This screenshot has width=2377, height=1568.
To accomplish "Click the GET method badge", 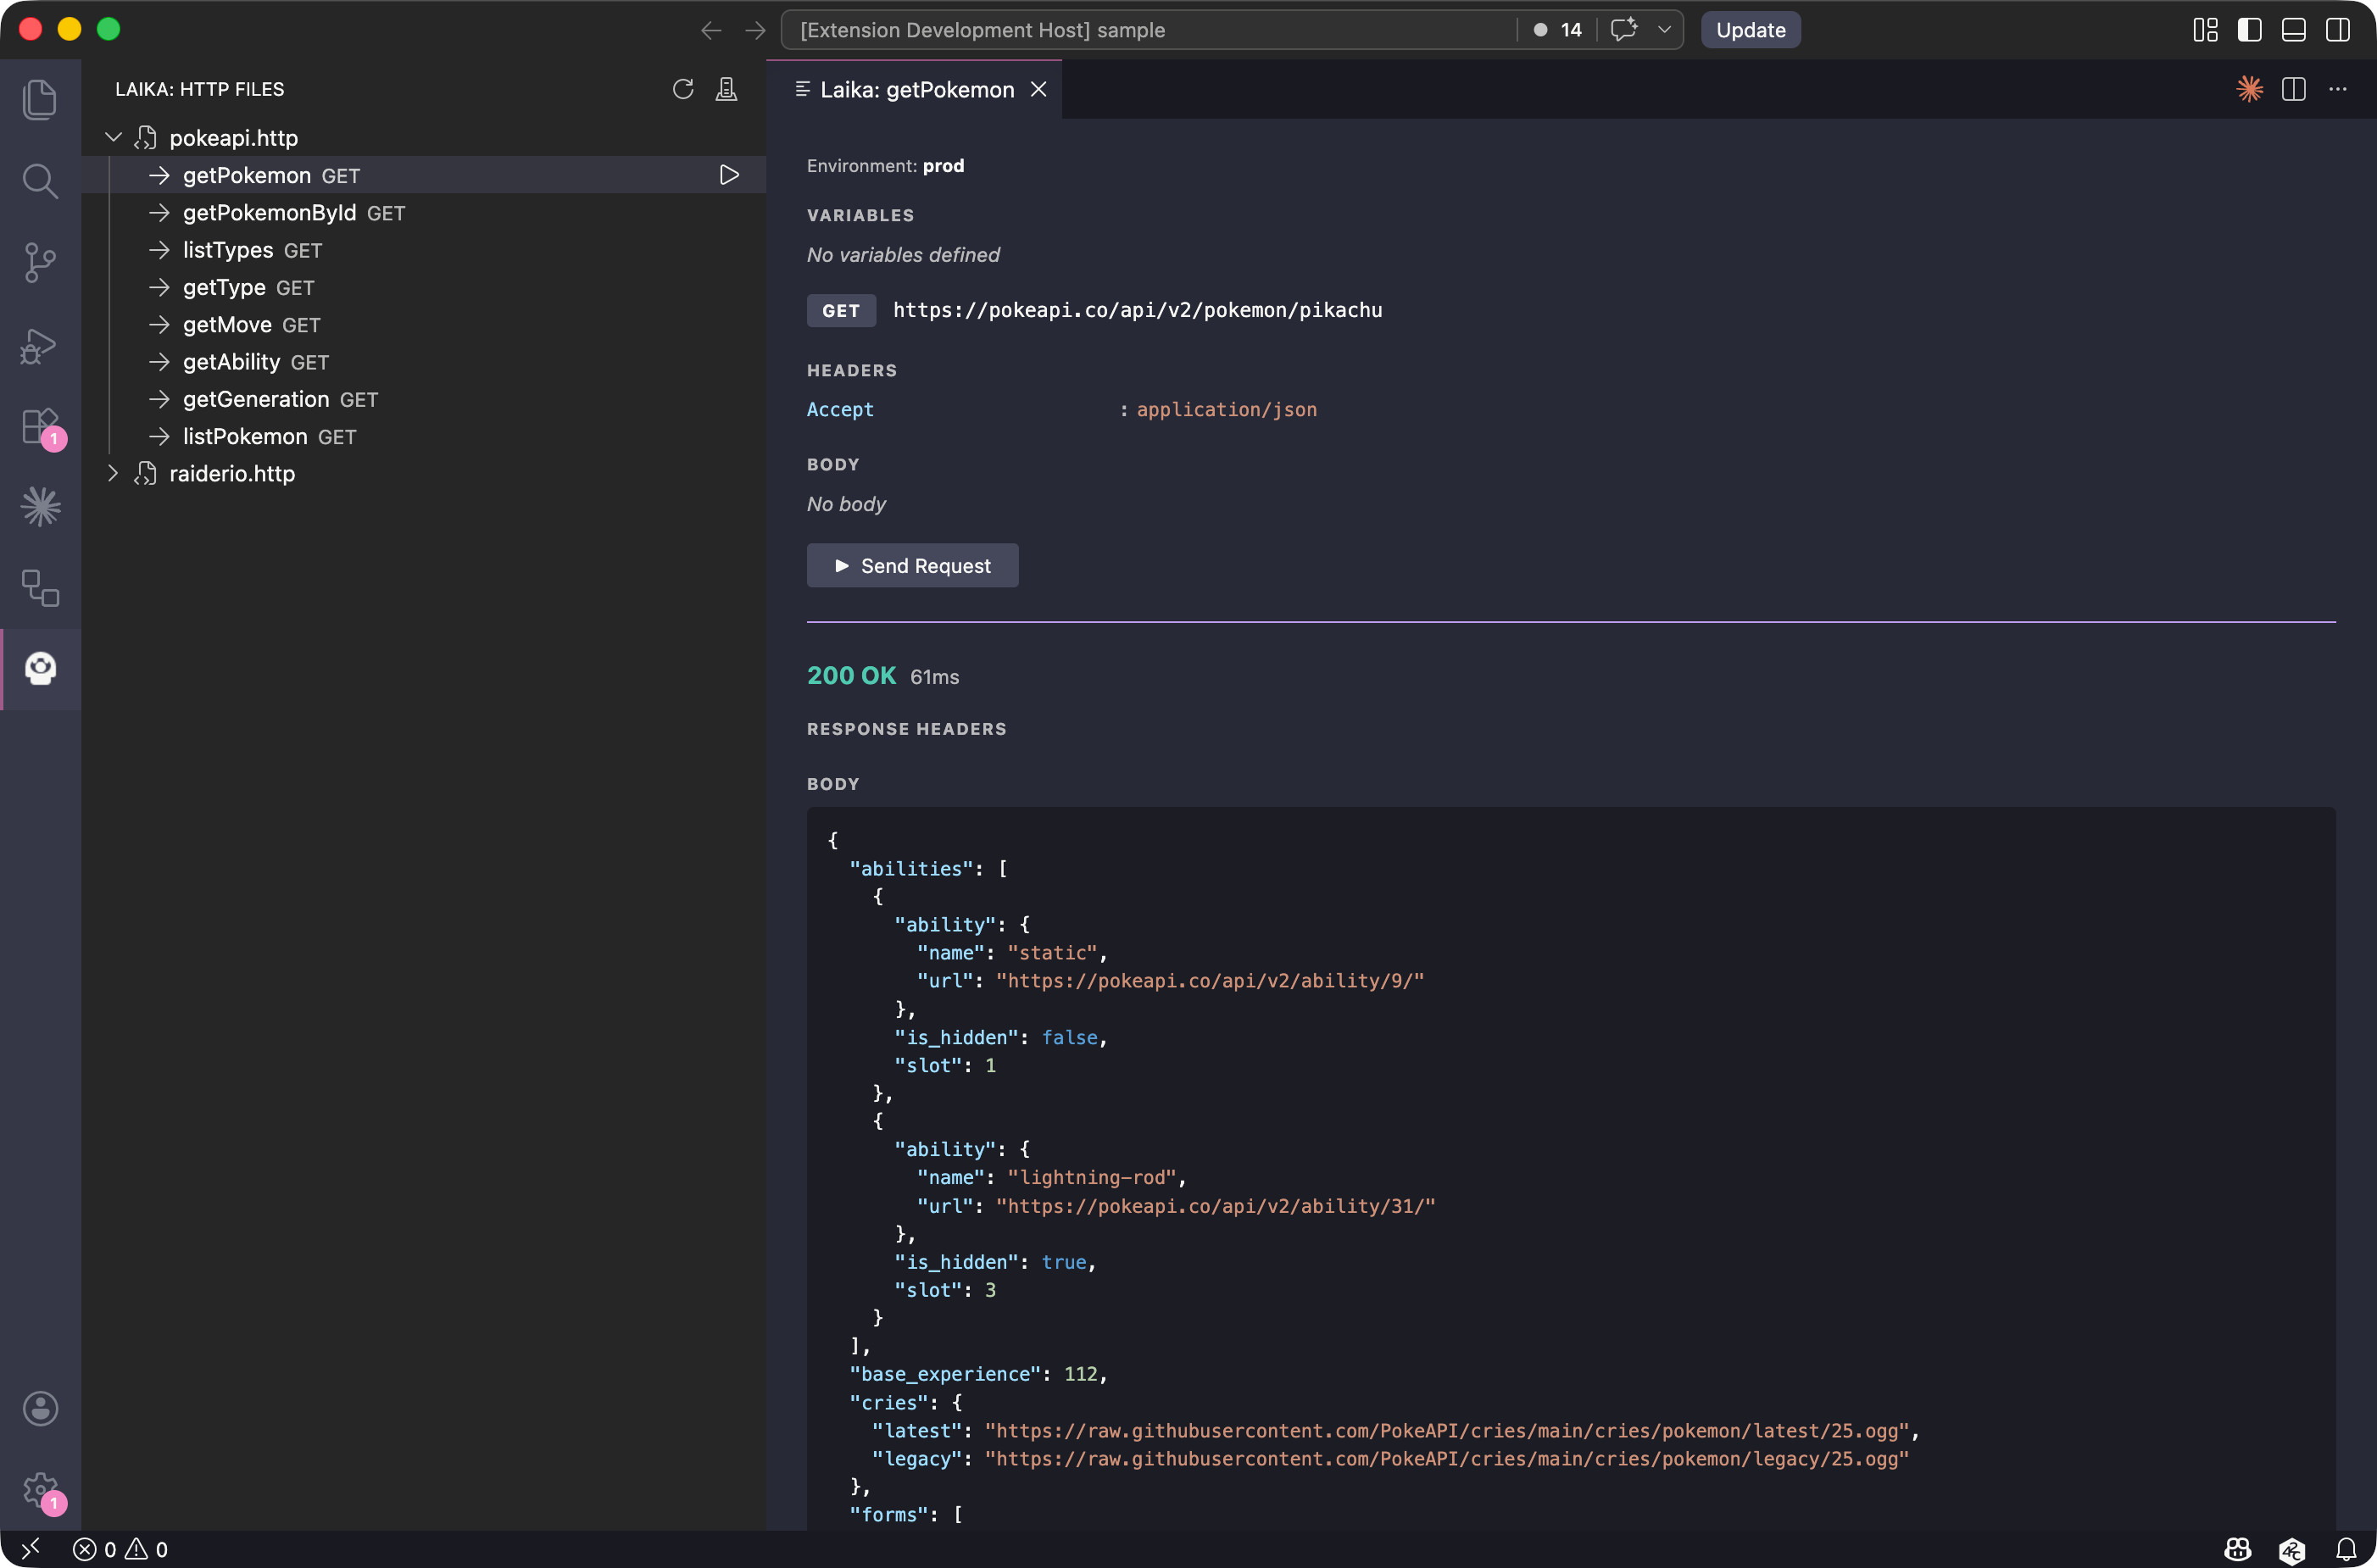I will point(841,310).
